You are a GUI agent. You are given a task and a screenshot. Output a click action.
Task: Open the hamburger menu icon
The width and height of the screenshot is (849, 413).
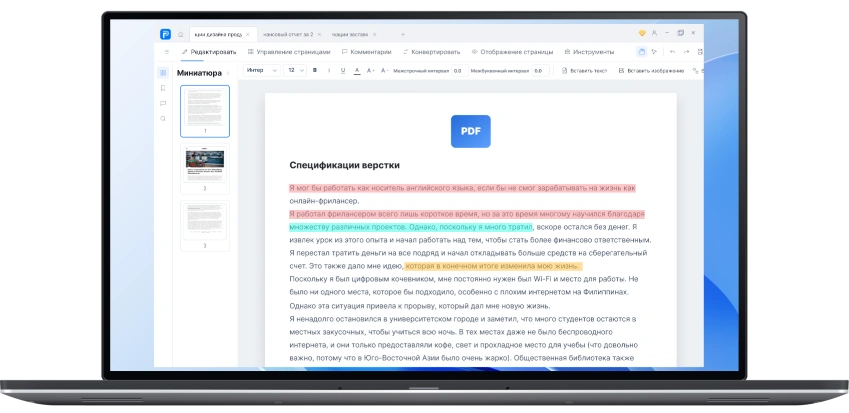167,52
